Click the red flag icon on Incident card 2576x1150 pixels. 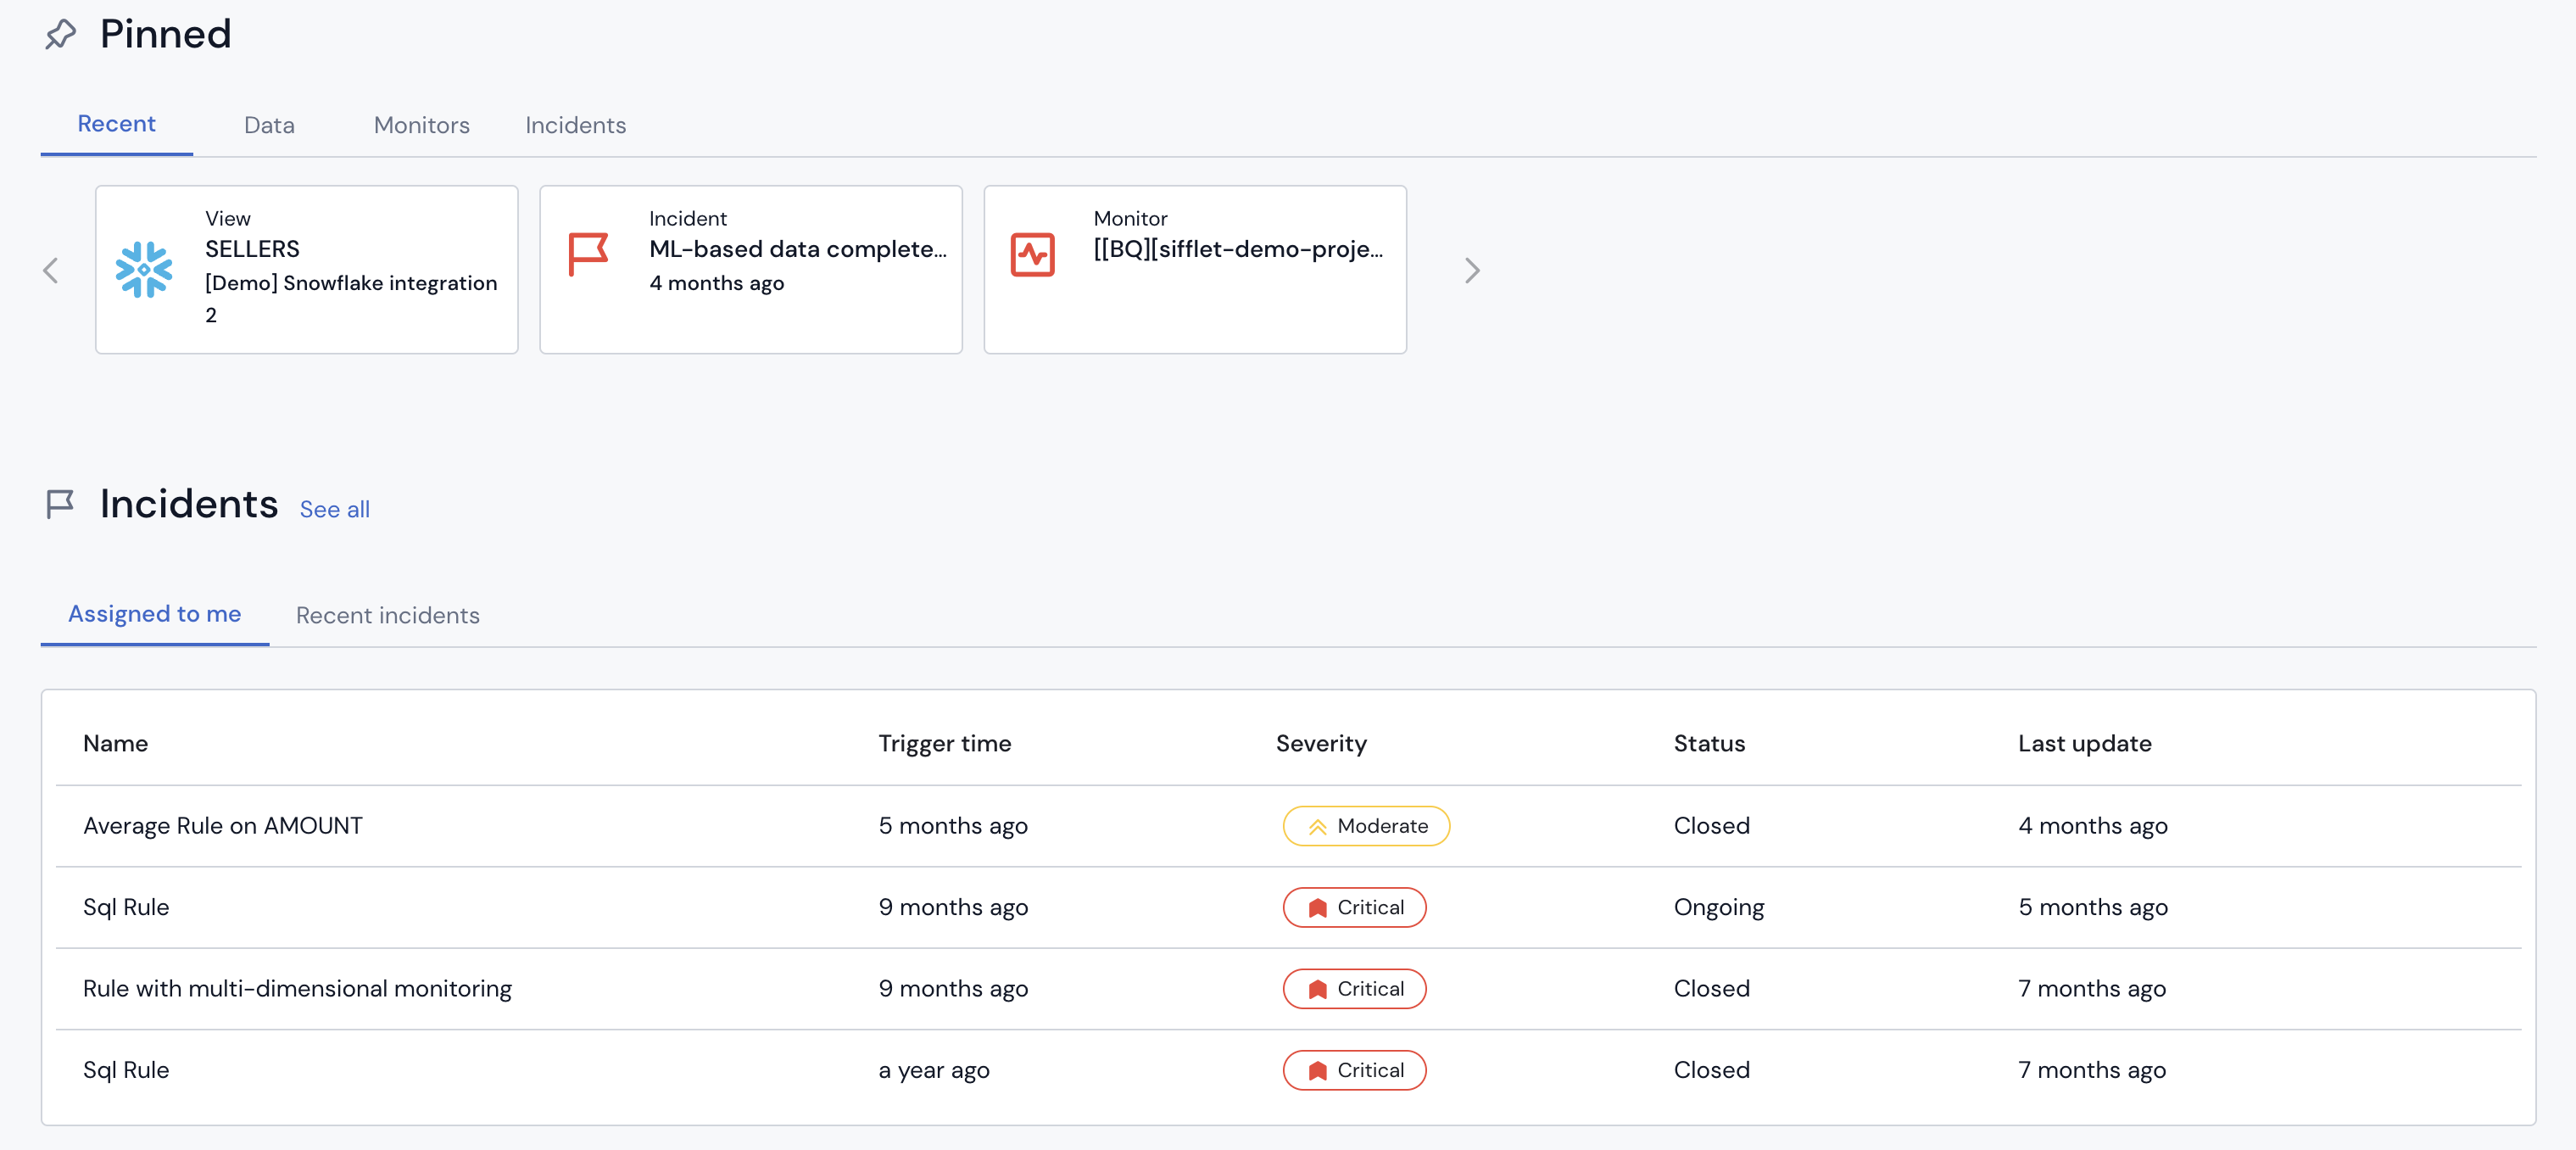point(588,254)
